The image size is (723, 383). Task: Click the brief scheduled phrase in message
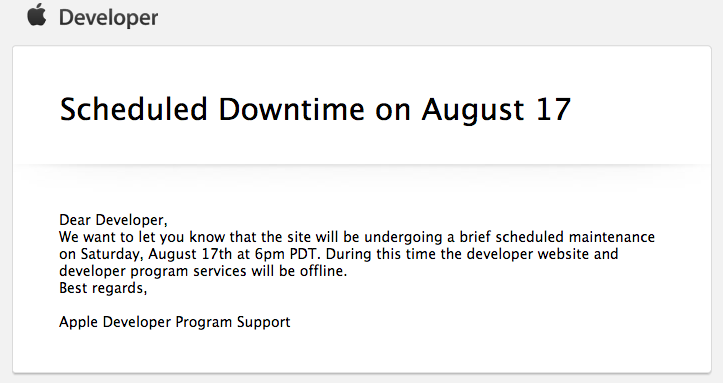tap(512, 237)
